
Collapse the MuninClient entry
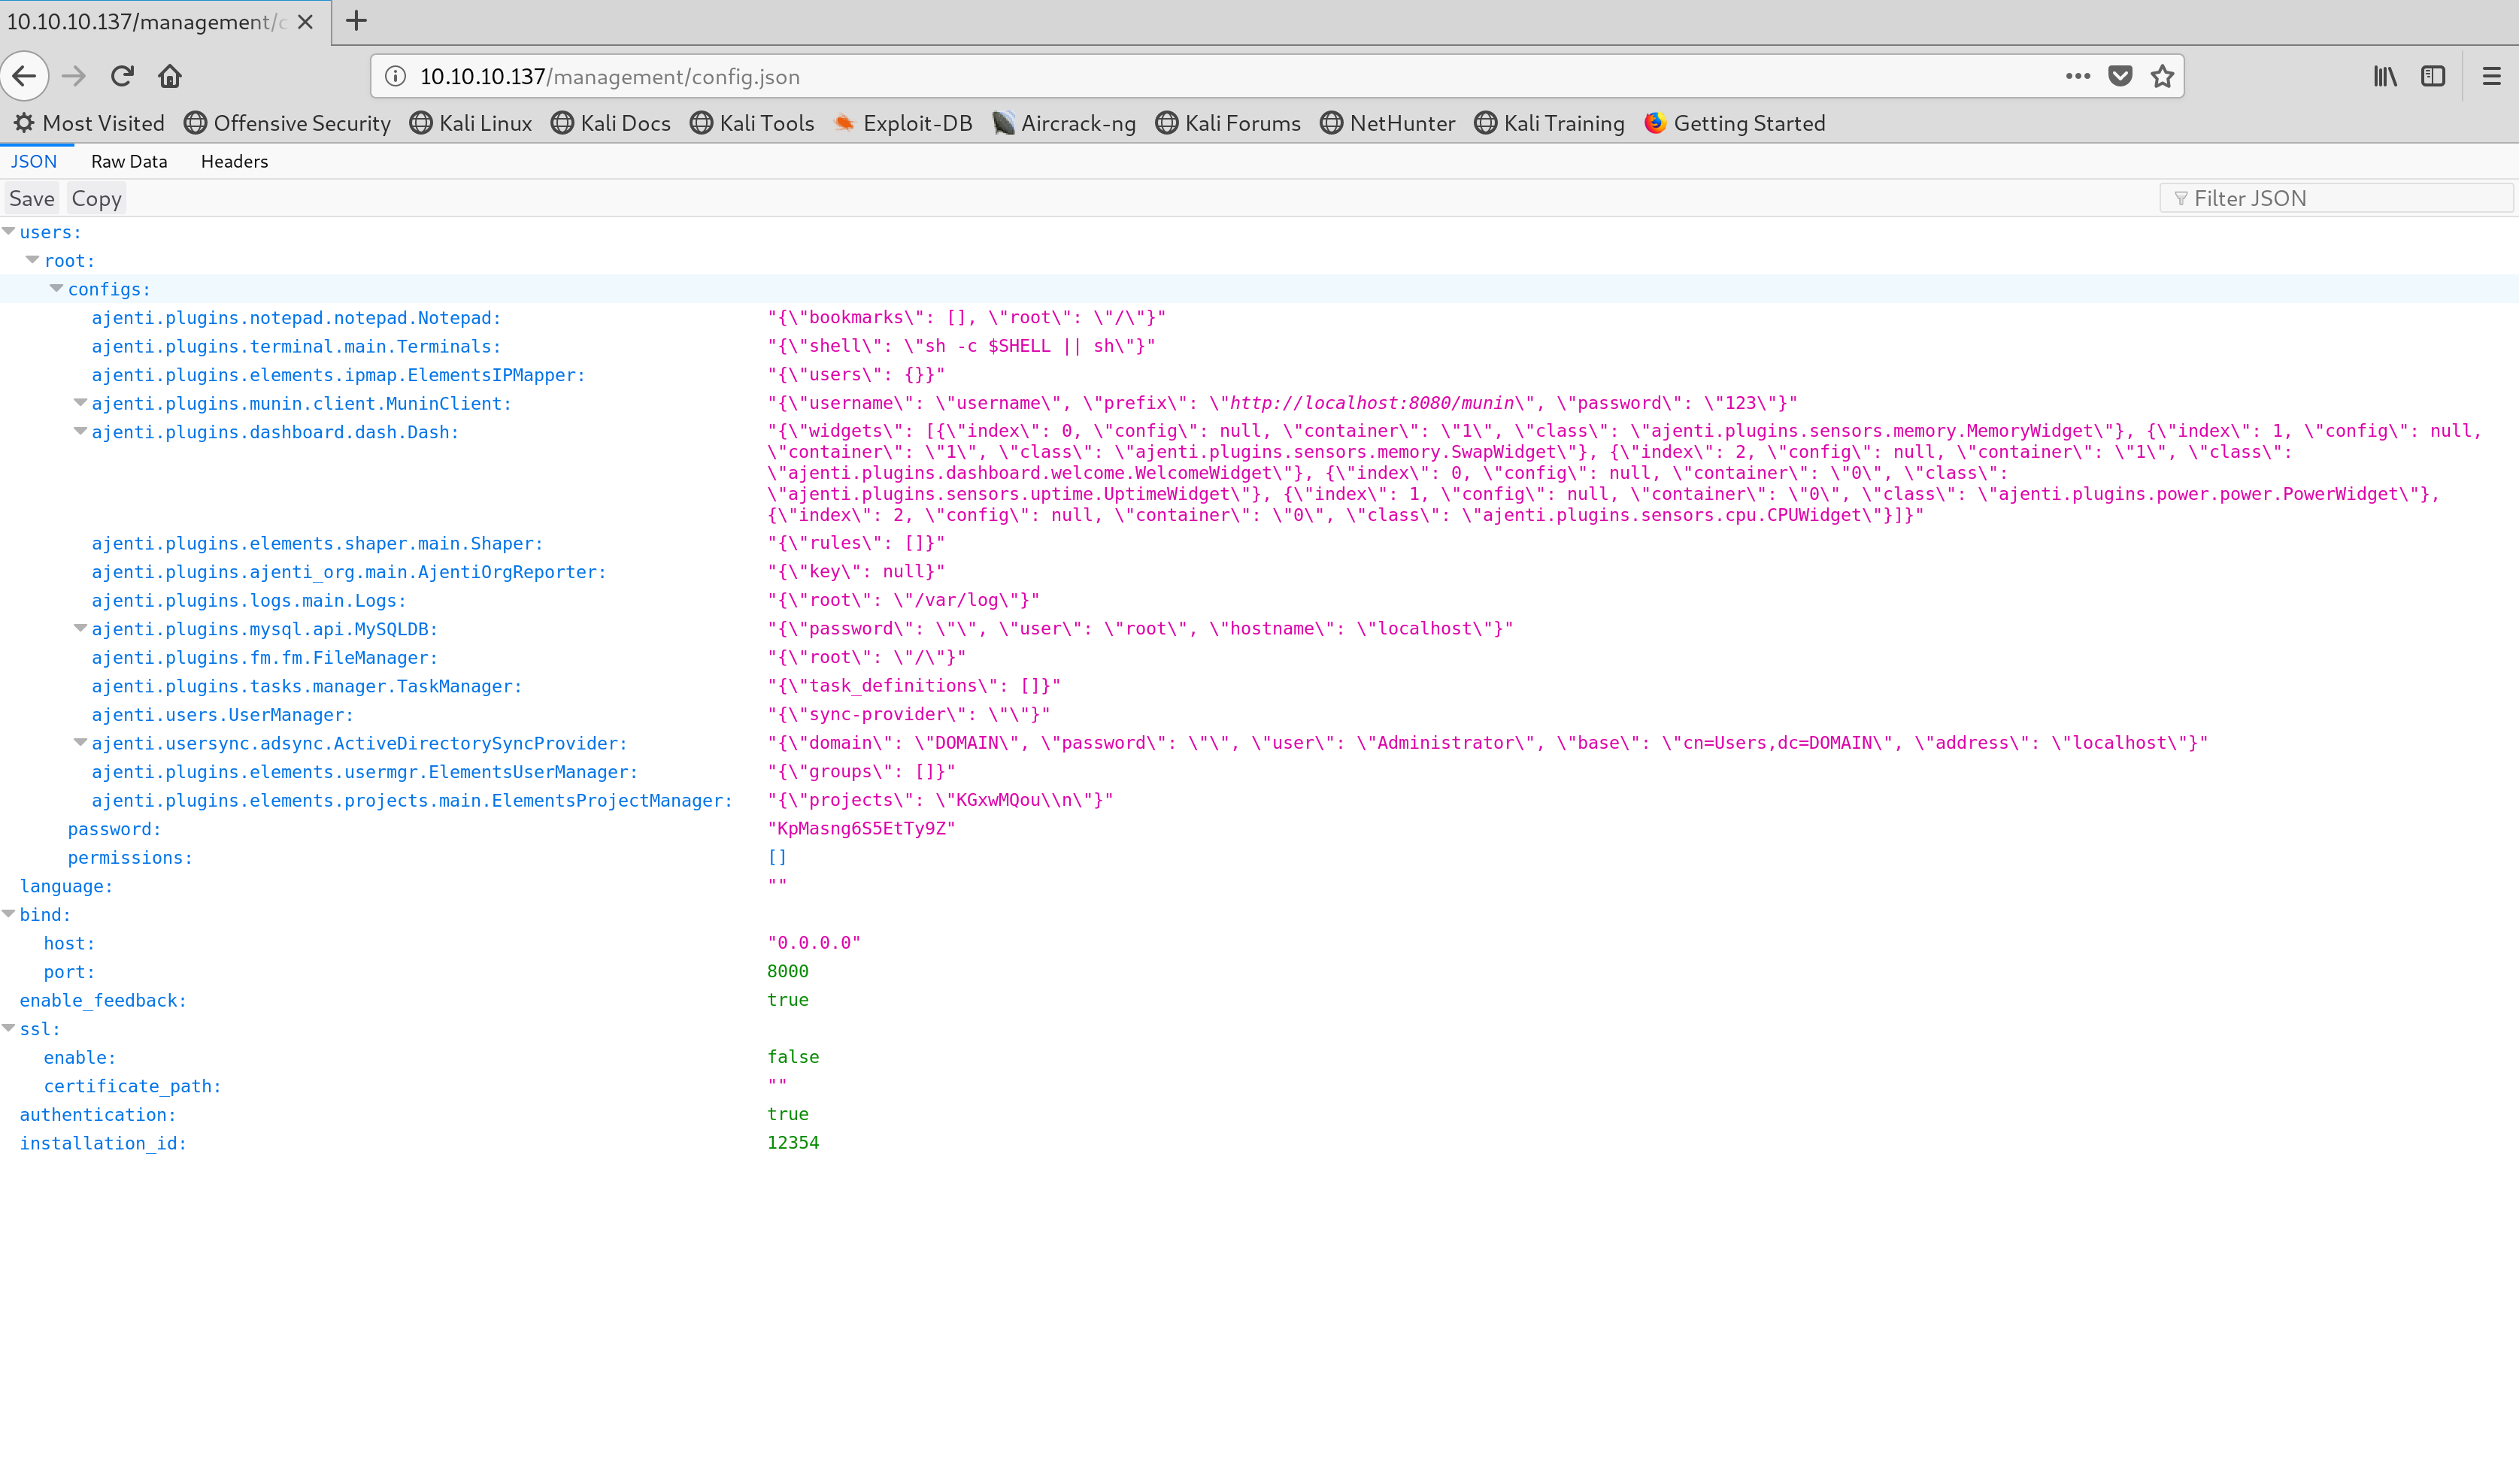click(80, 402)
